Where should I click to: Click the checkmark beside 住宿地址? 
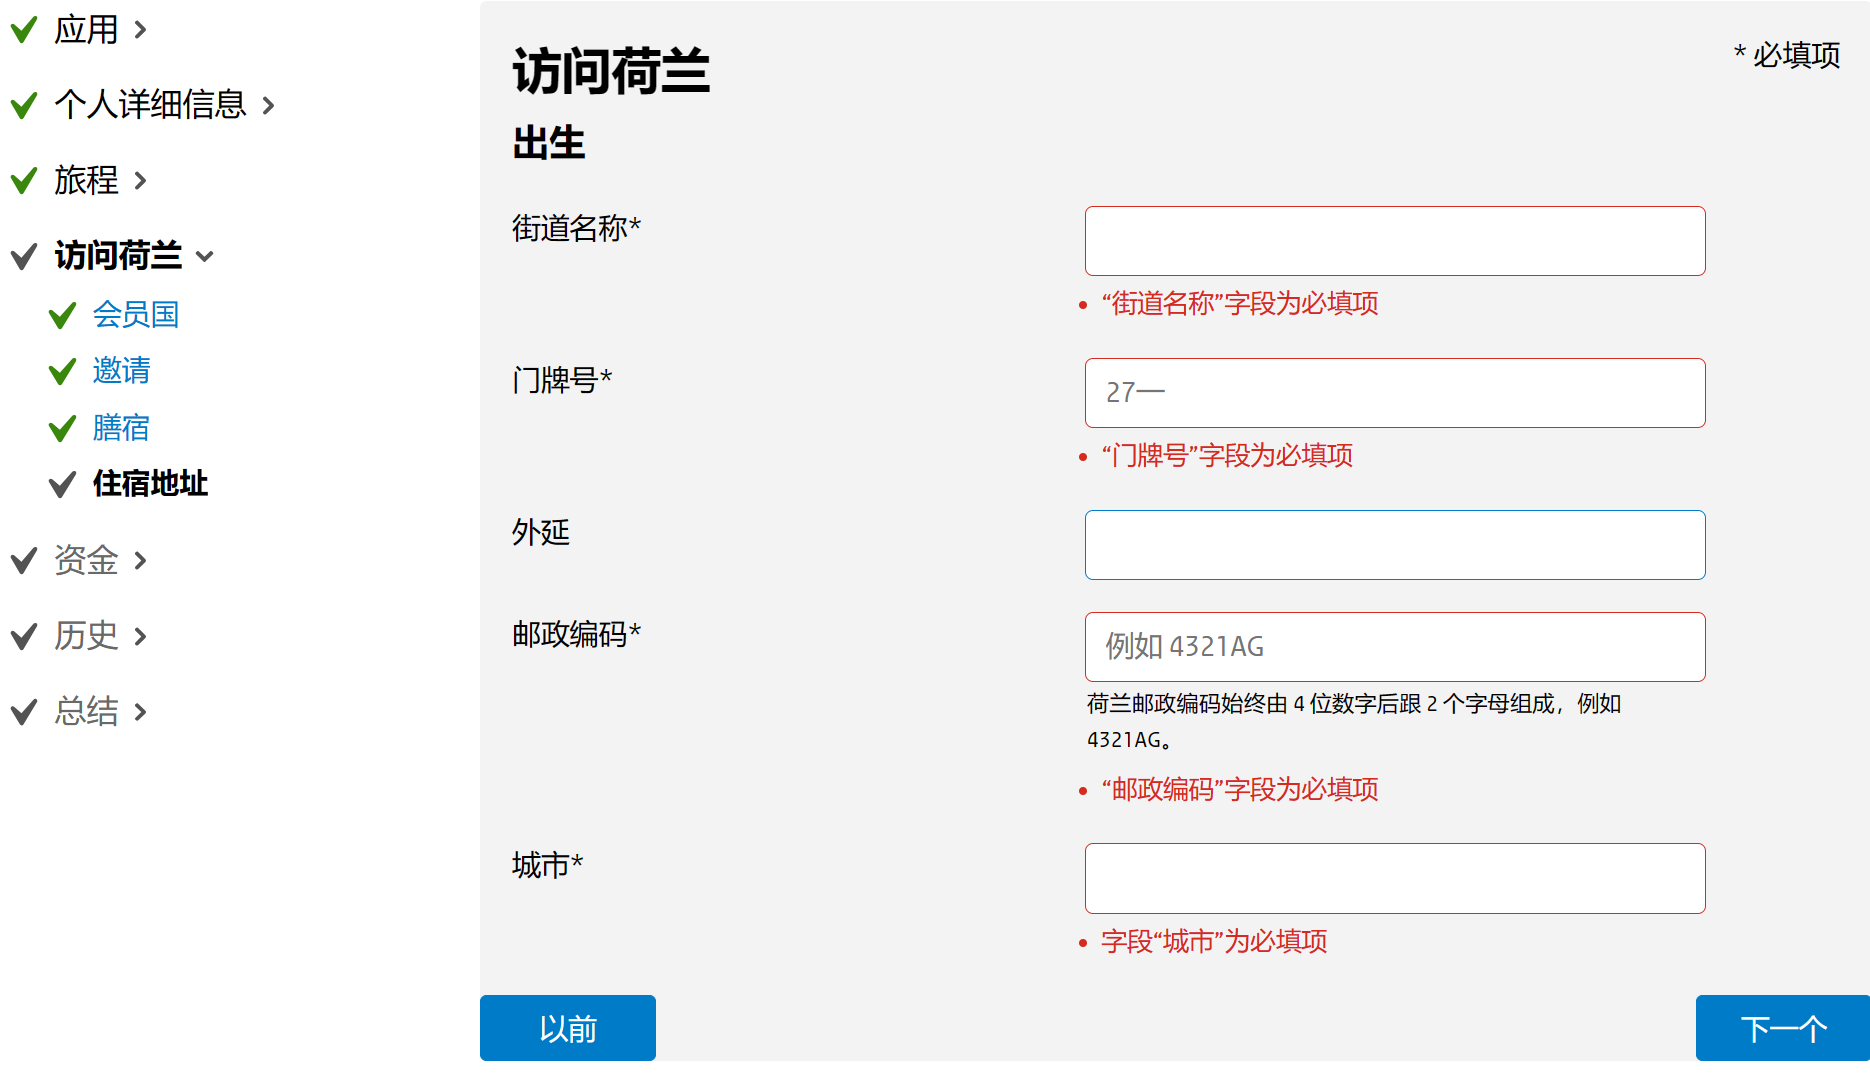click(x=62, y=485)
